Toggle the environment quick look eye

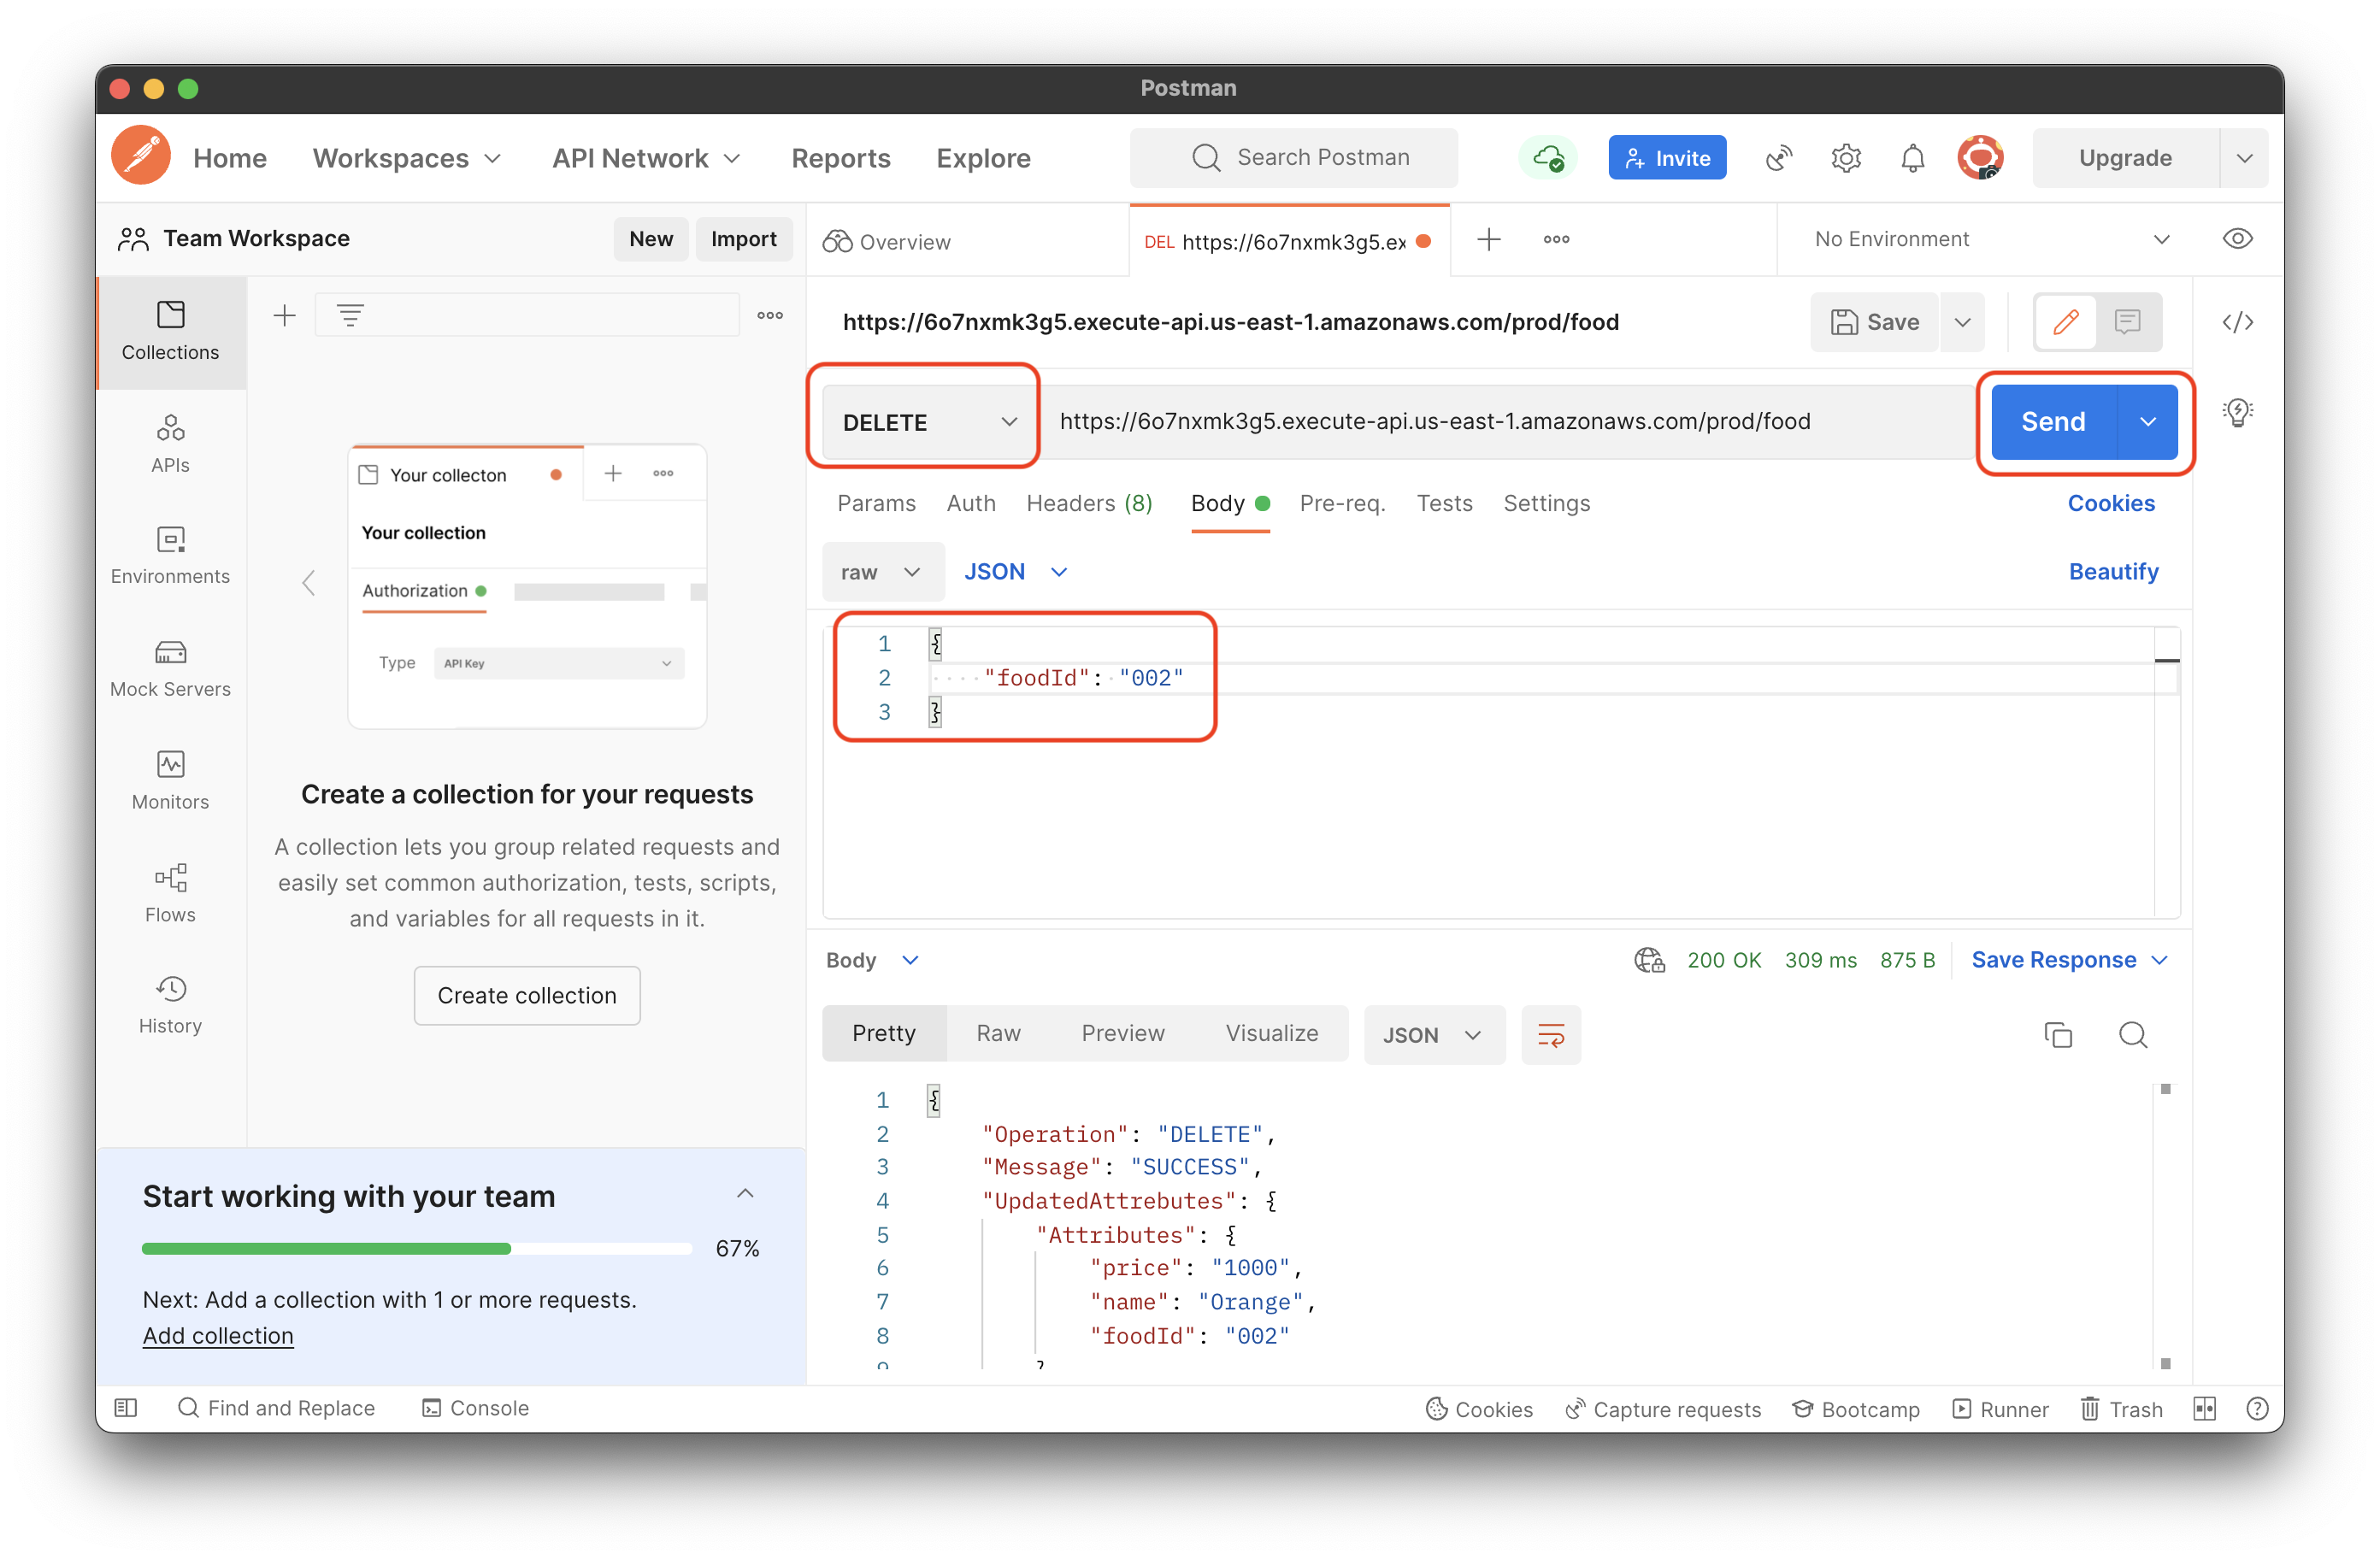pos(2237,239)
